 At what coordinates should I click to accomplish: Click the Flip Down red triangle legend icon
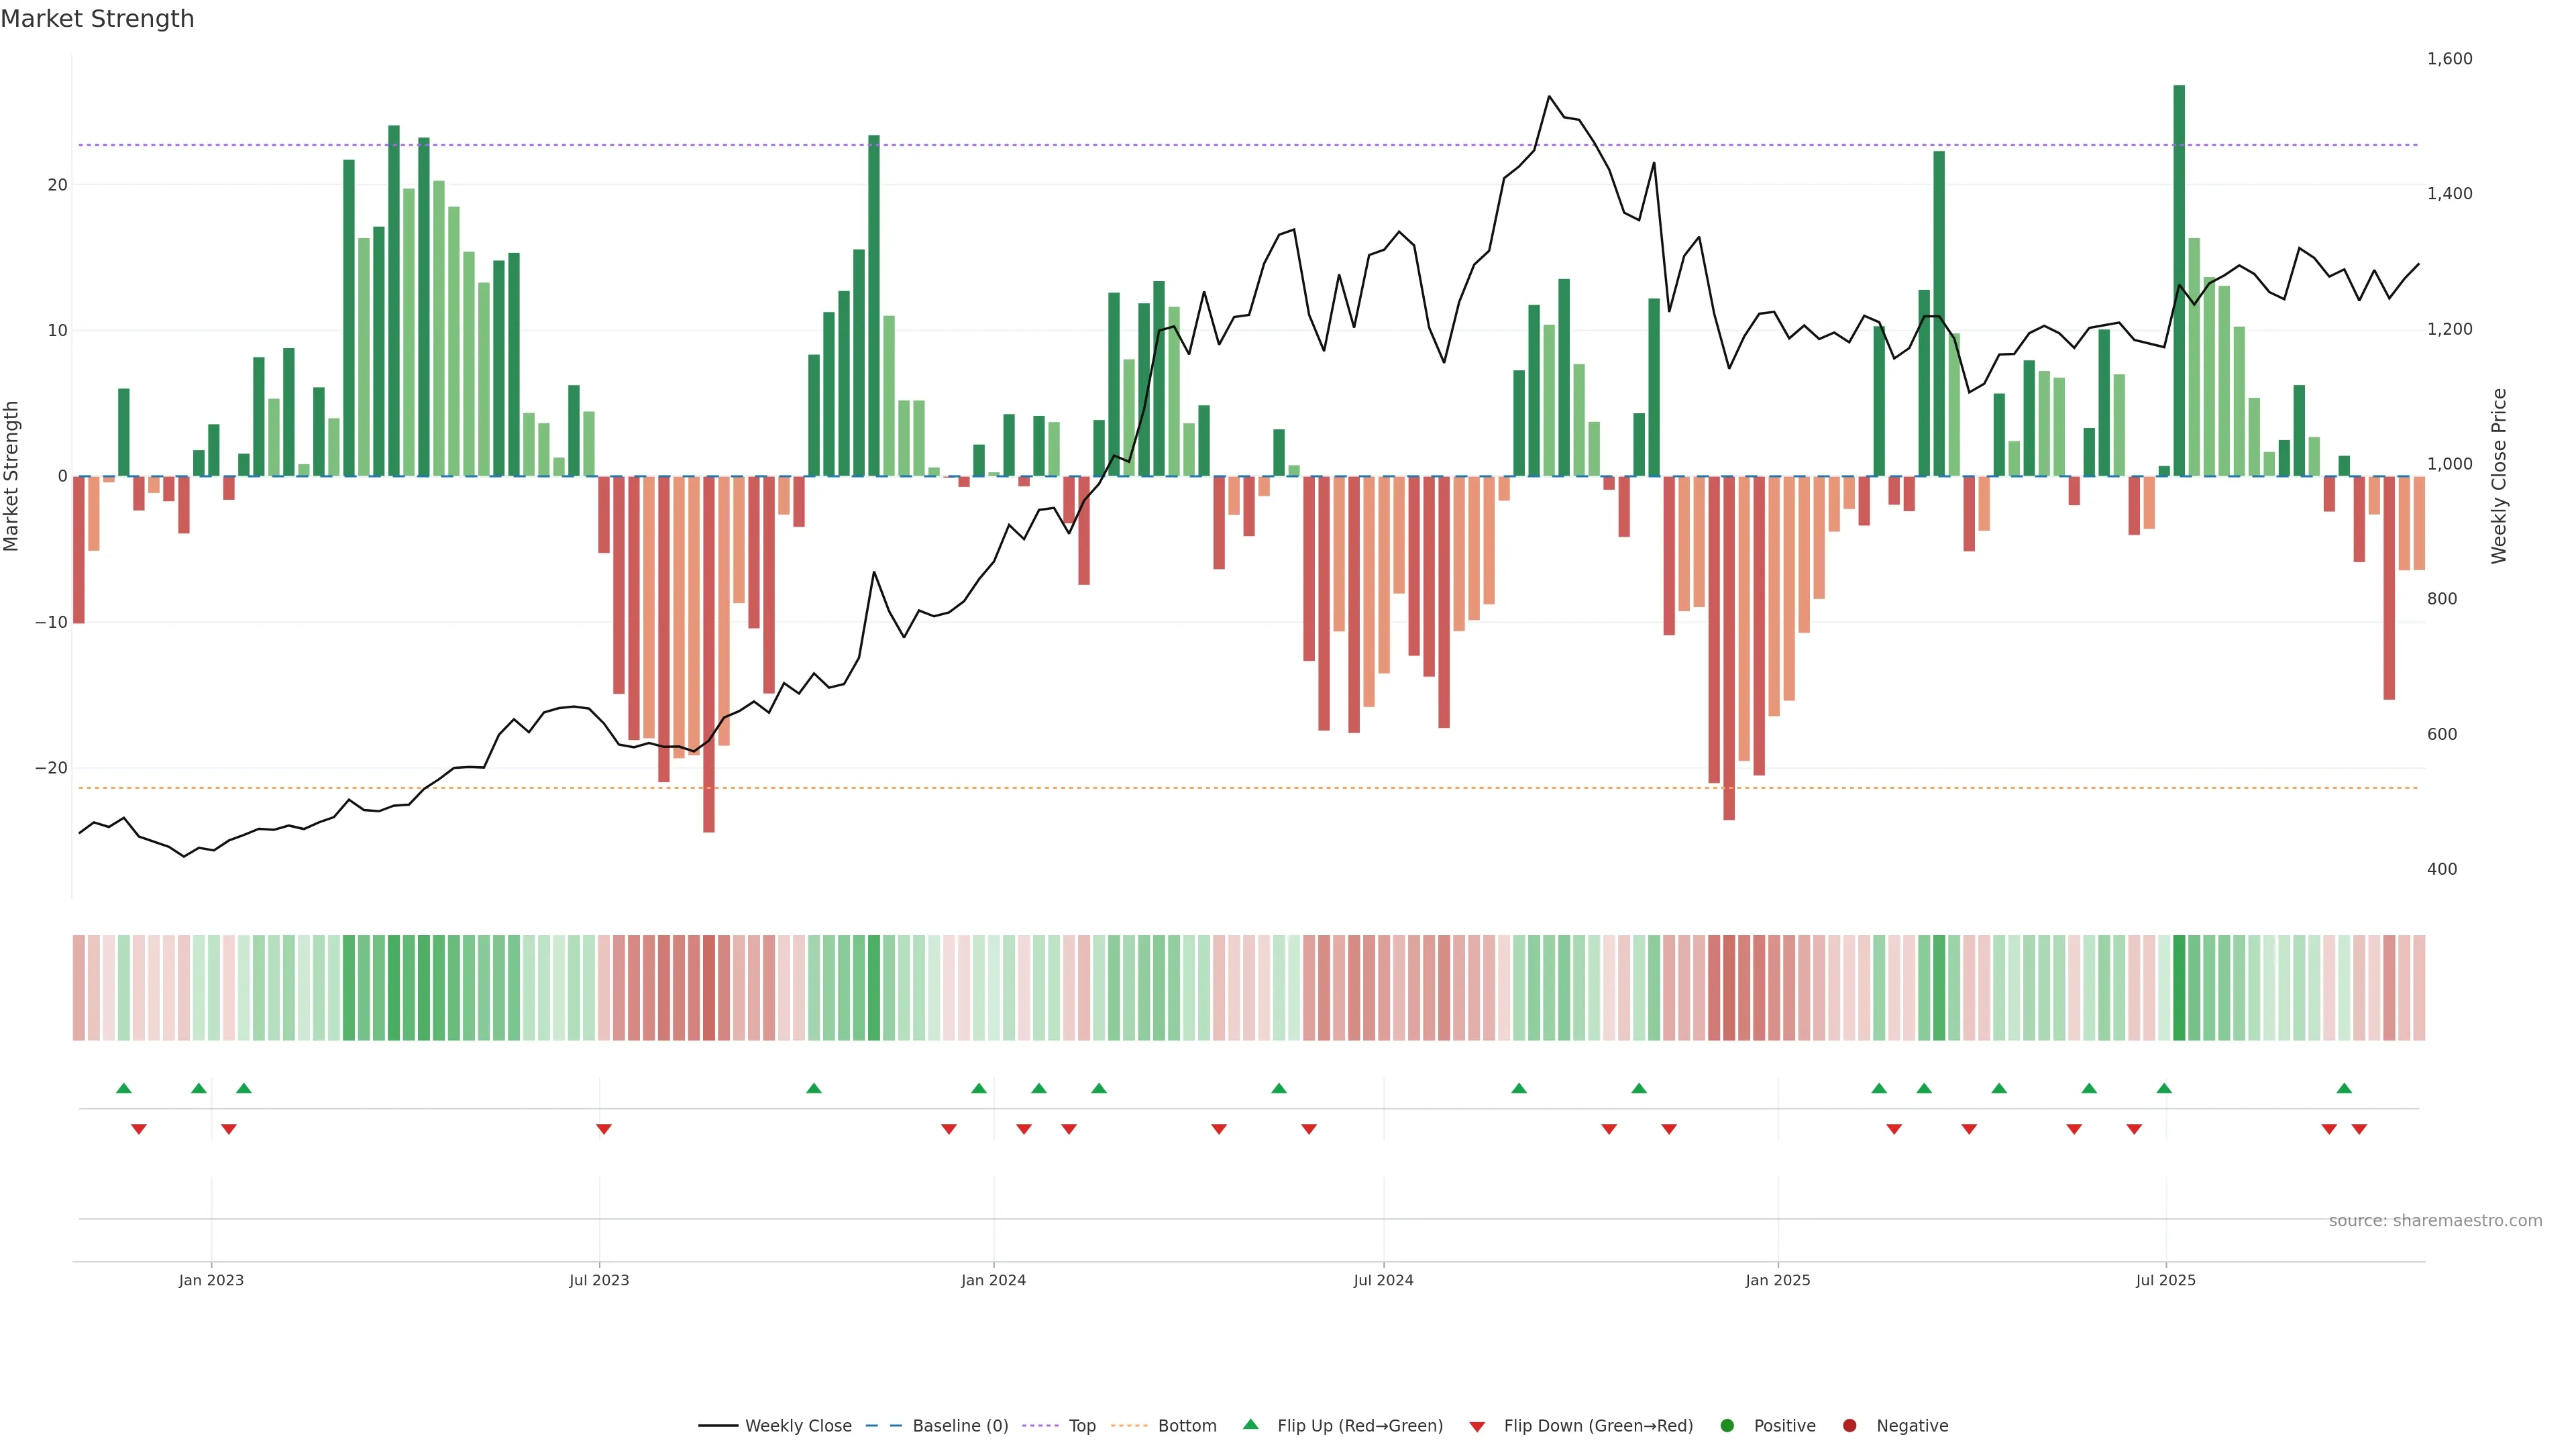(x=1477, y=1427)
